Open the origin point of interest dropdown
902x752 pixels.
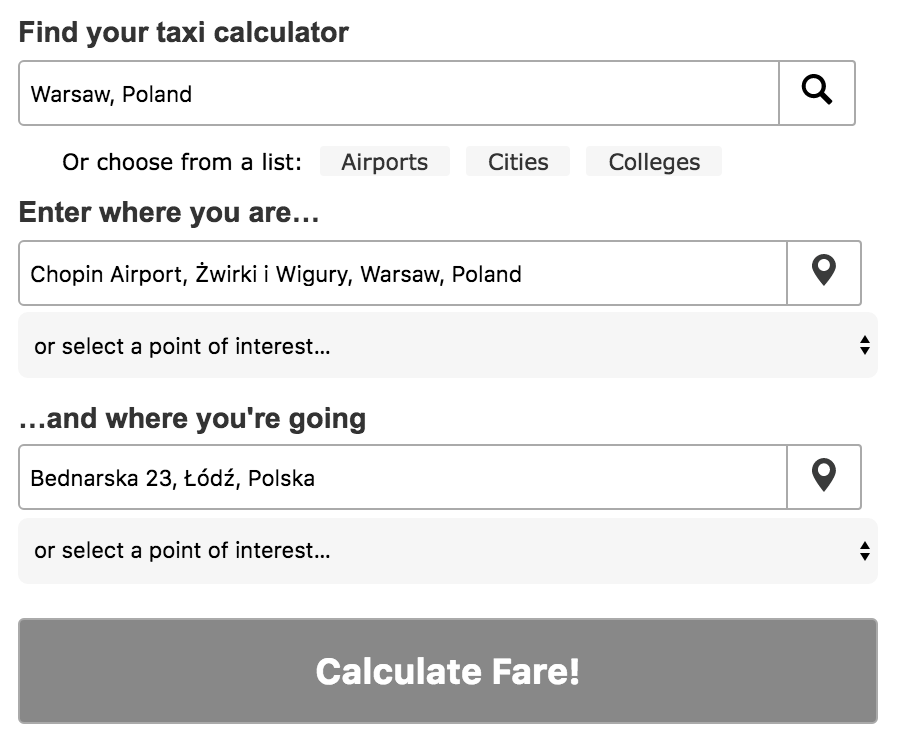(x=448, y=345)
